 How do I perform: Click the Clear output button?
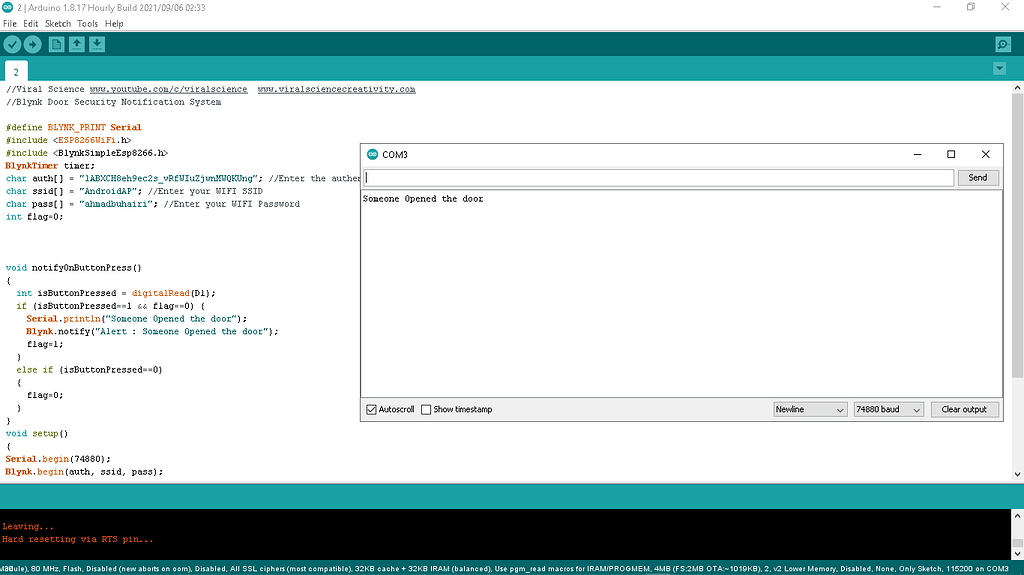point(964,409)
